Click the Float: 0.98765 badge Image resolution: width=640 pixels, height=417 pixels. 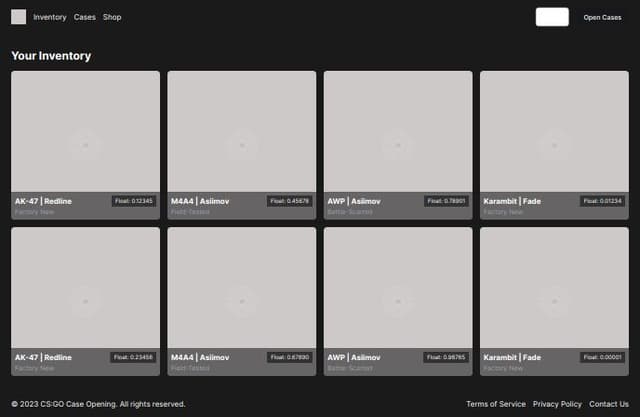[446, 357]
